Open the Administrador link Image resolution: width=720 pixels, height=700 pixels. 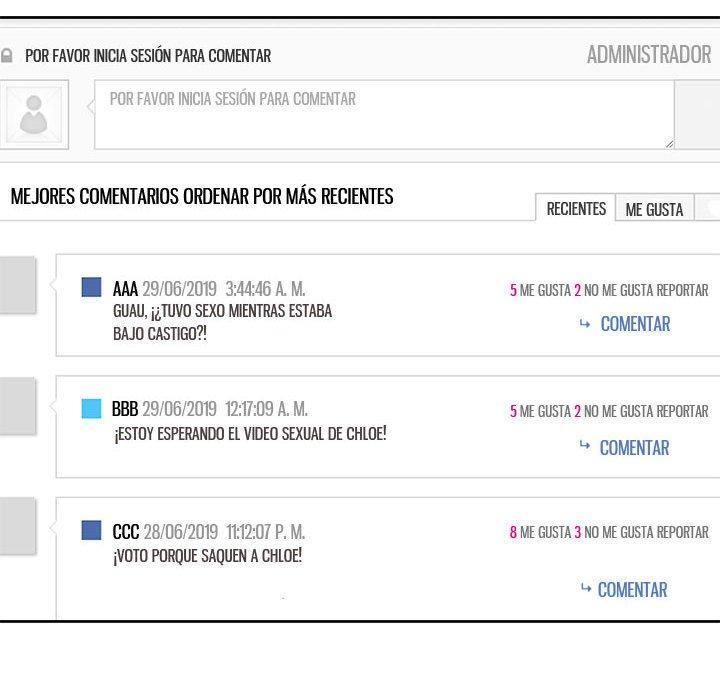click(x=648, y=55)
